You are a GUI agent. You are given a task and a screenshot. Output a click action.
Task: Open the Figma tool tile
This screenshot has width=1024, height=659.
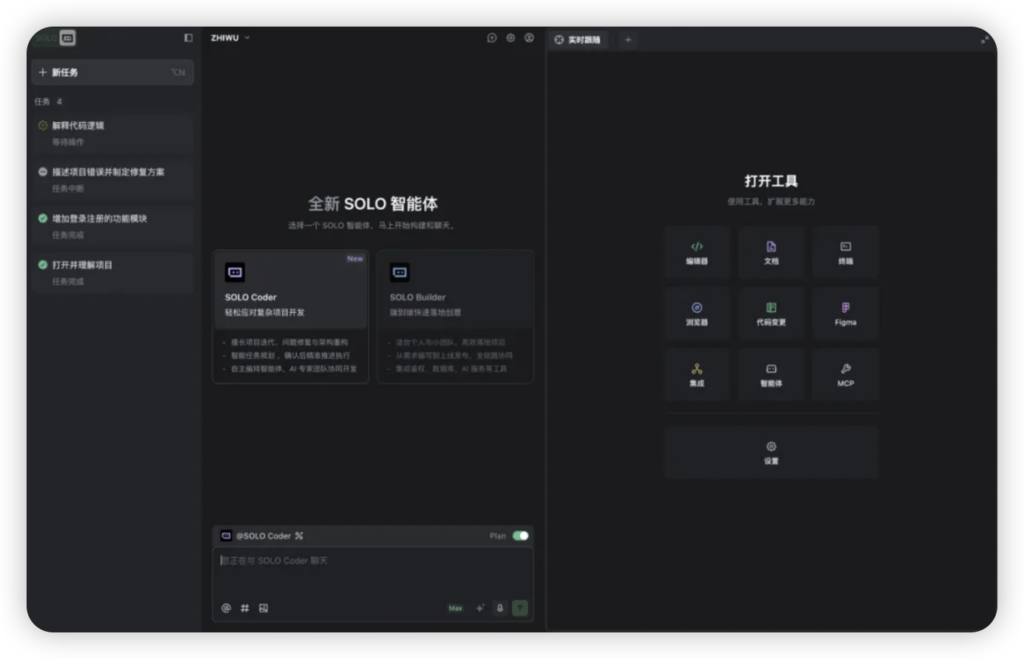[845, 313]
